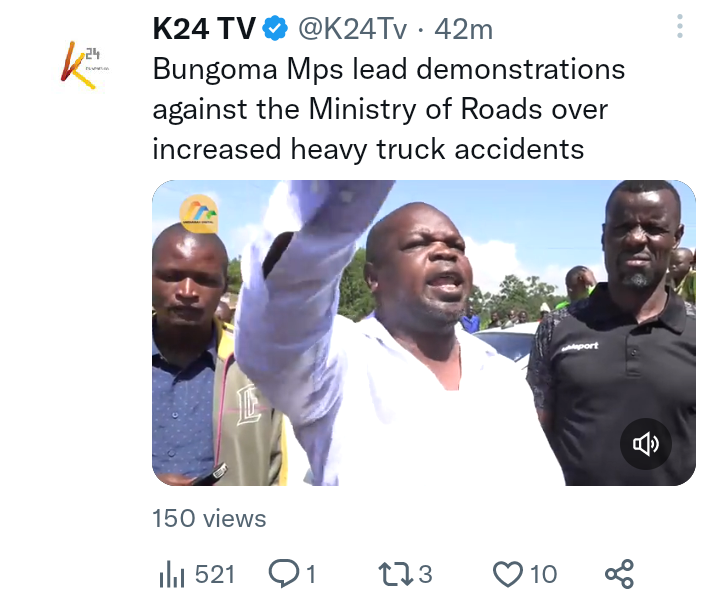This screenshot has width=720, height=610.
Task: Open the @K24Tv handle link
Action: coord(352,29)
